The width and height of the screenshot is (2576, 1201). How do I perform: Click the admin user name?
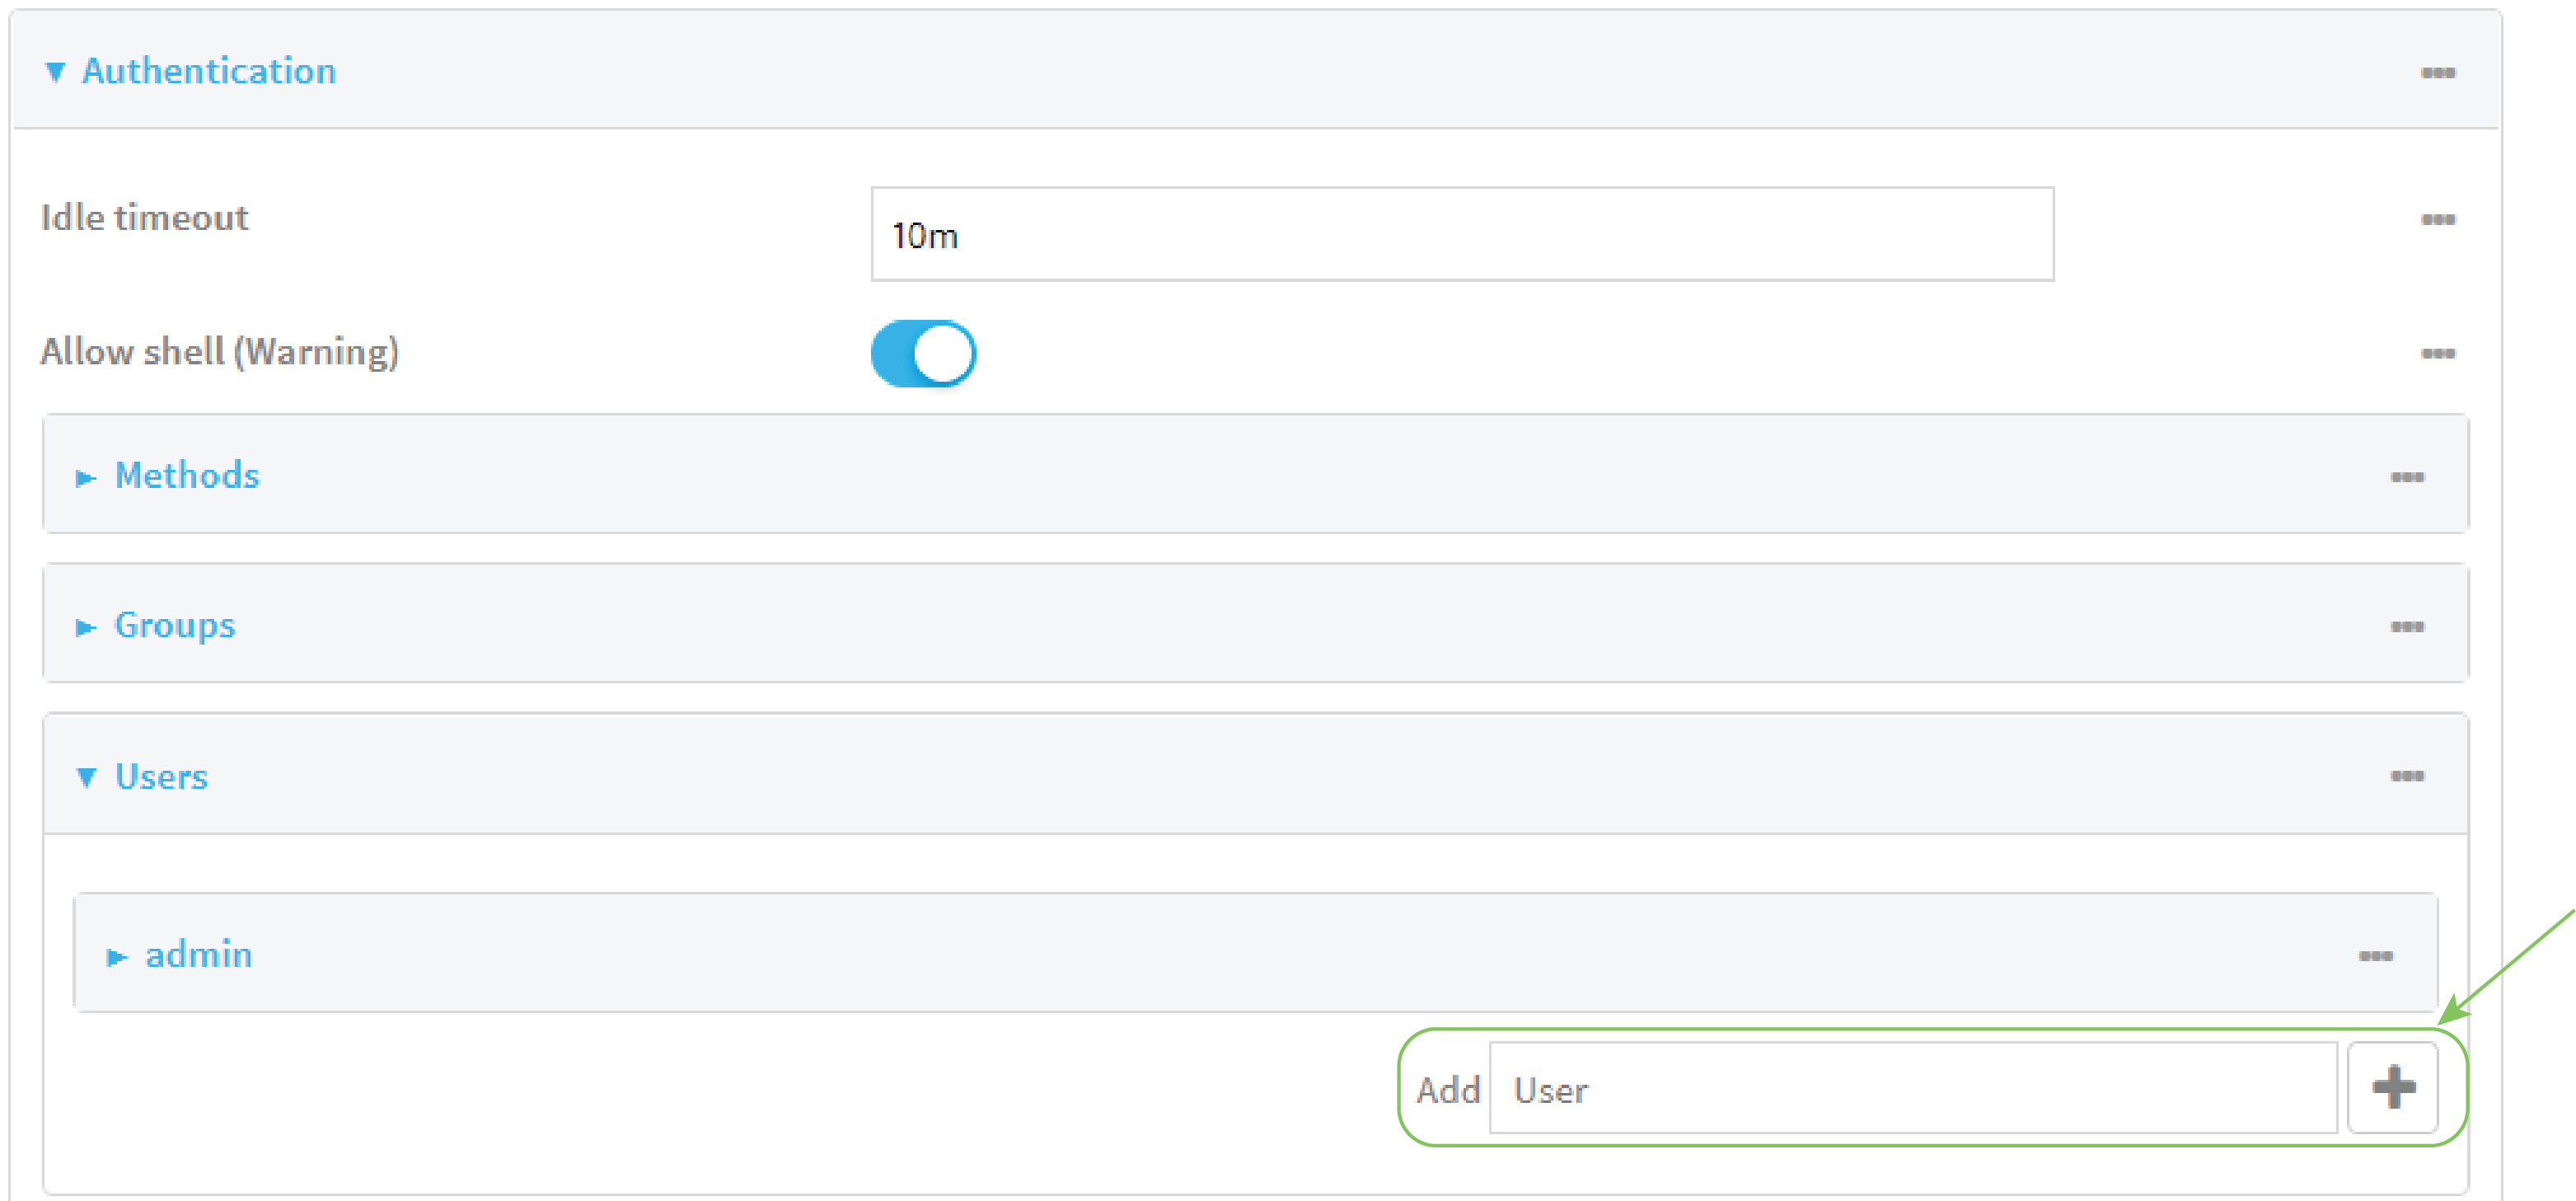click(199, 955)
